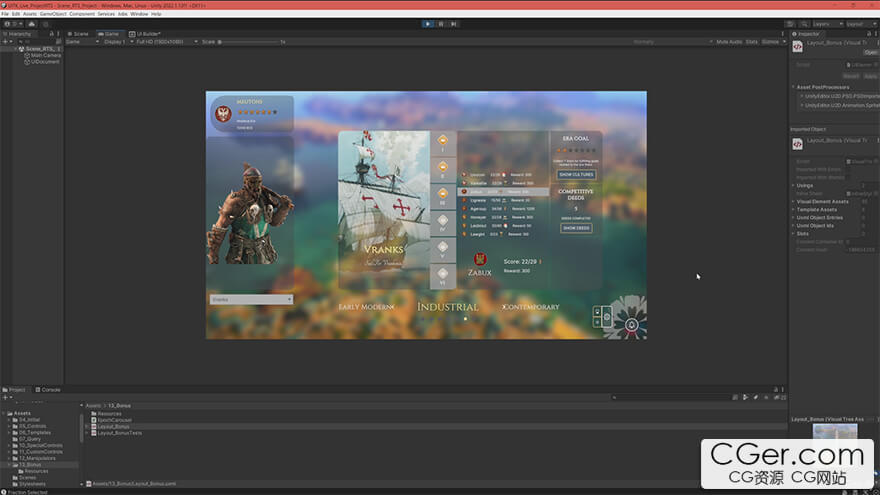Open the File menu
880x495 pixels.
(x=5, y=14)
